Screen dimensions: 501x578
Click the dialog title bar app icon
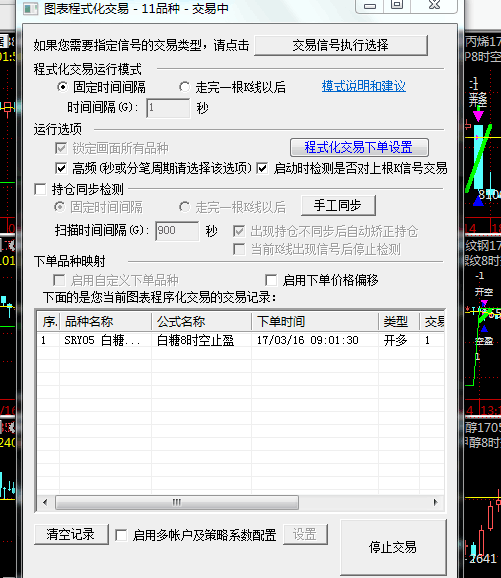pos(31,8)
